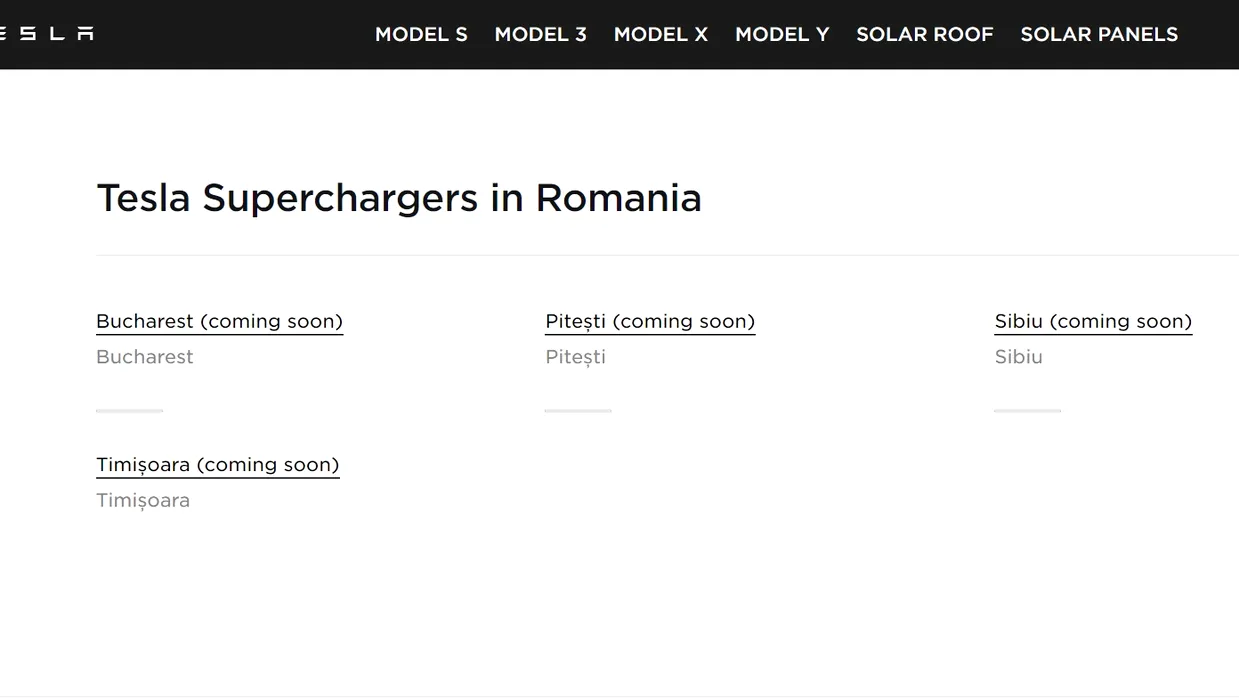Click gray Sibiu city label

pyautogui.click(x=1018, y=357)
